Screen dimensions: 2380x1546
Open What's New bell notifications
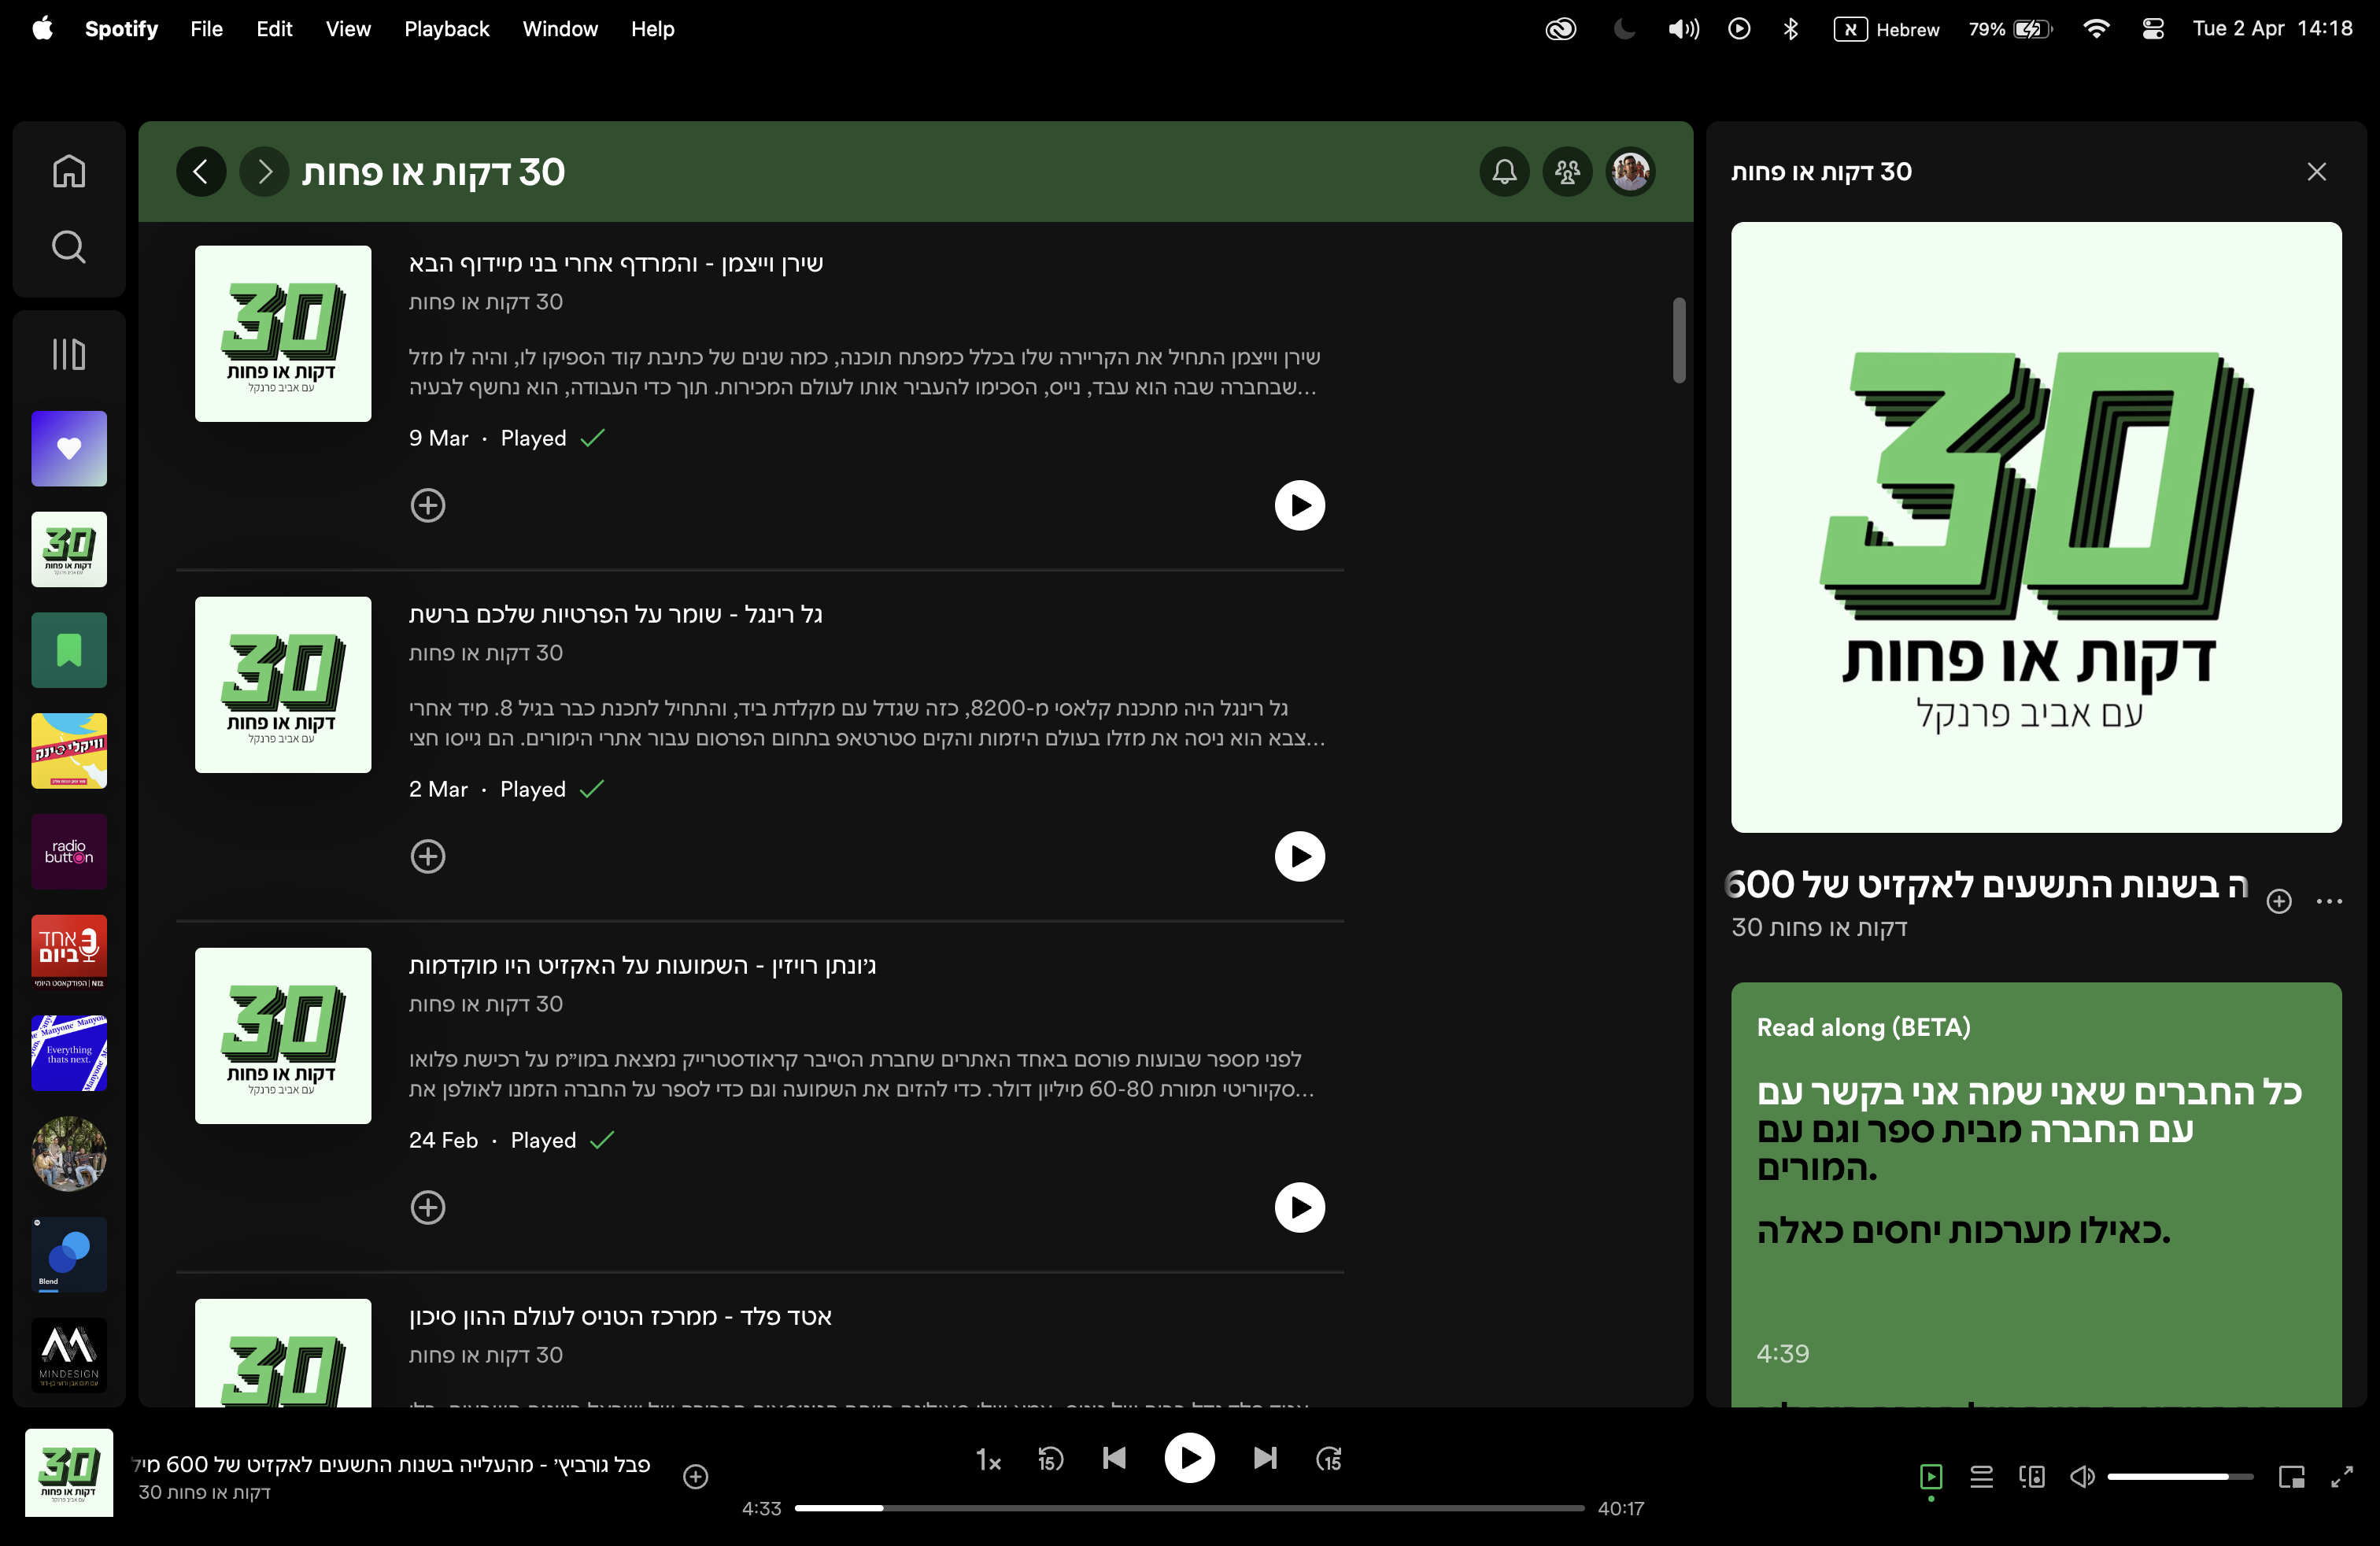click(1504, 172)
